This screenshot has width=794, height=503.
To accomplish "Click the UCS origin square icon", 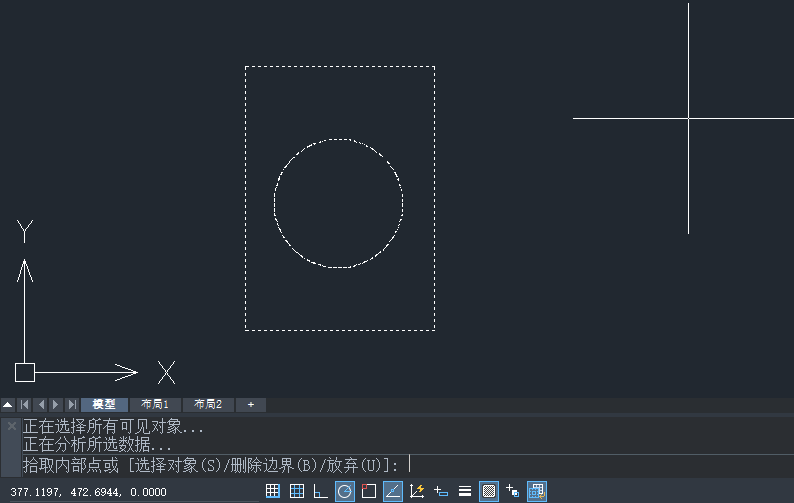I will 25,372.
